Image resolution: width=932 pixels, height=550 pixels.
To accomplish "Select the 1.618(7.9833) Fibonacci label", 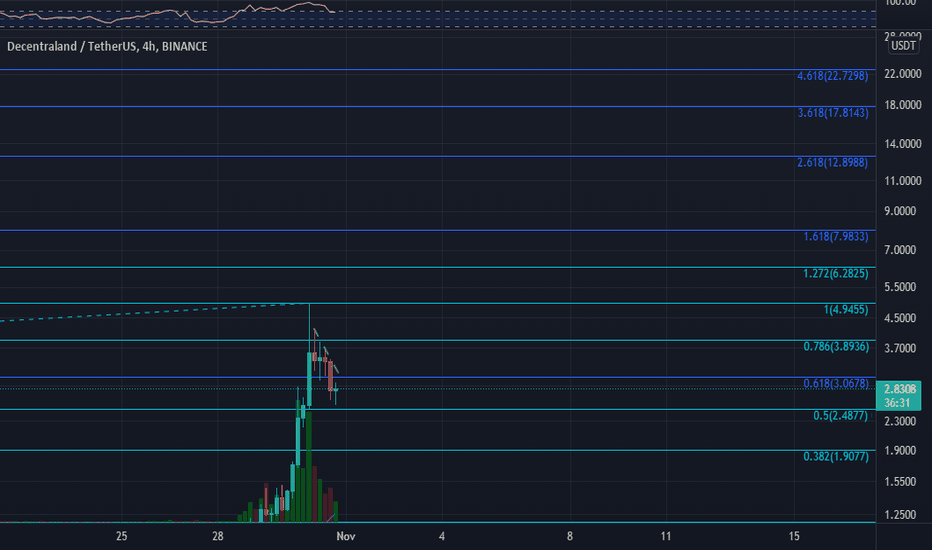I will coord(836,237).
